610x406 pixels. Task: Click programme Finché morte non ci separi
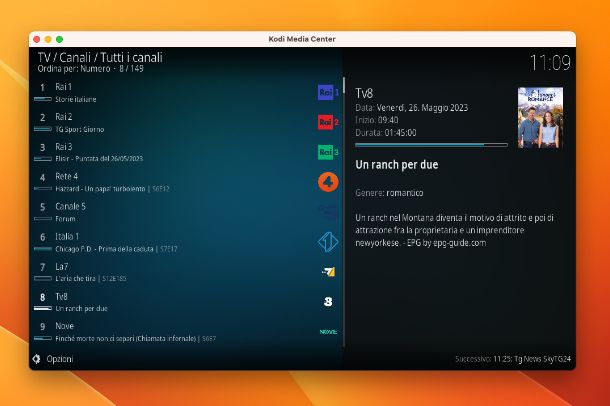click(x=125, y=338)
